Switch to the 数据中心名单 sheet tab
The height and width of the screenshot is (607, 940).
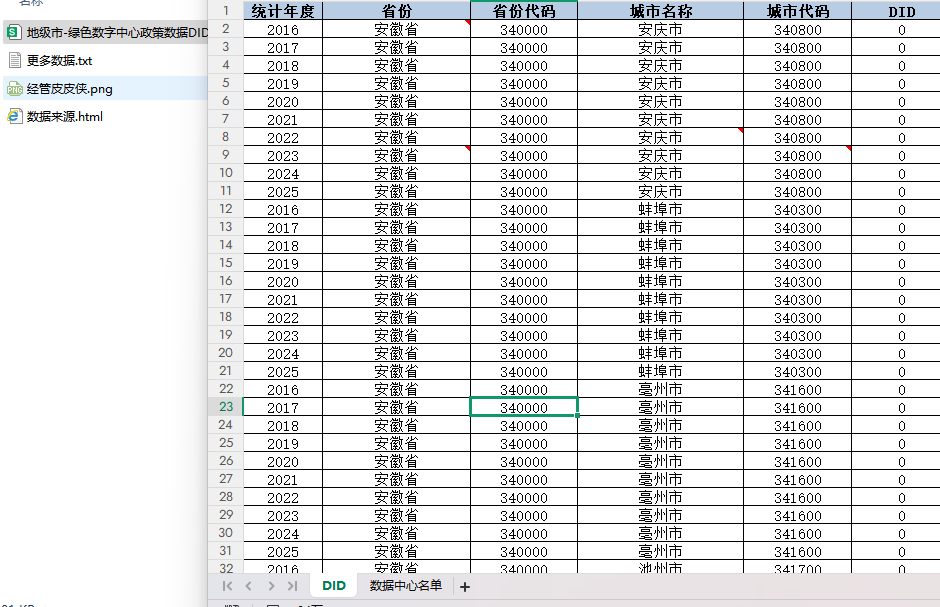click(x=406, y=585)
